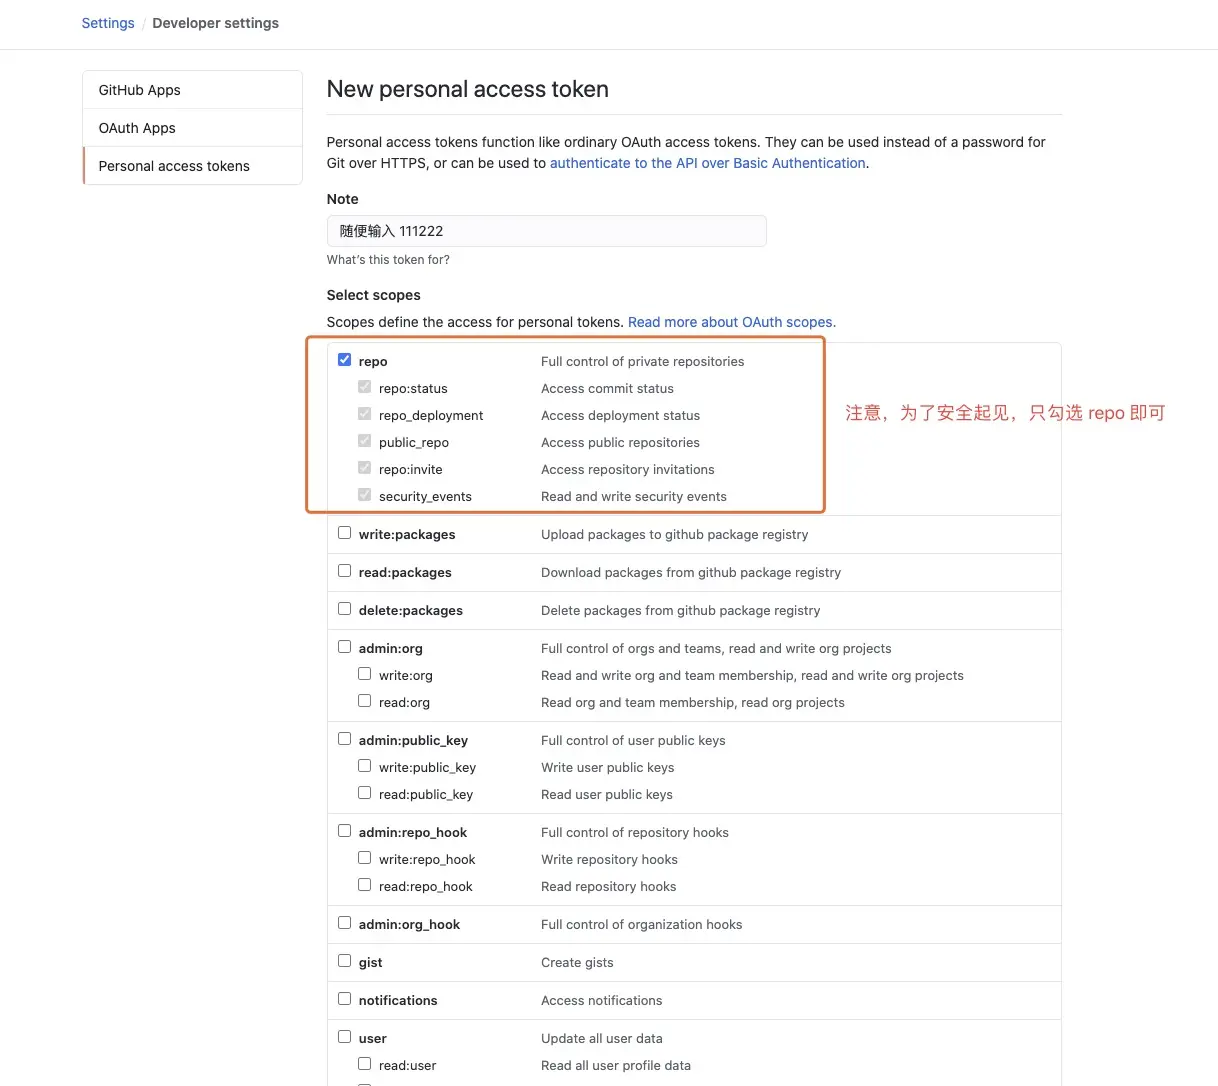This screenshot has width=1218, height=1086.
Task: Enable the read:org sub-scope
Action: (x=364, y=701)
